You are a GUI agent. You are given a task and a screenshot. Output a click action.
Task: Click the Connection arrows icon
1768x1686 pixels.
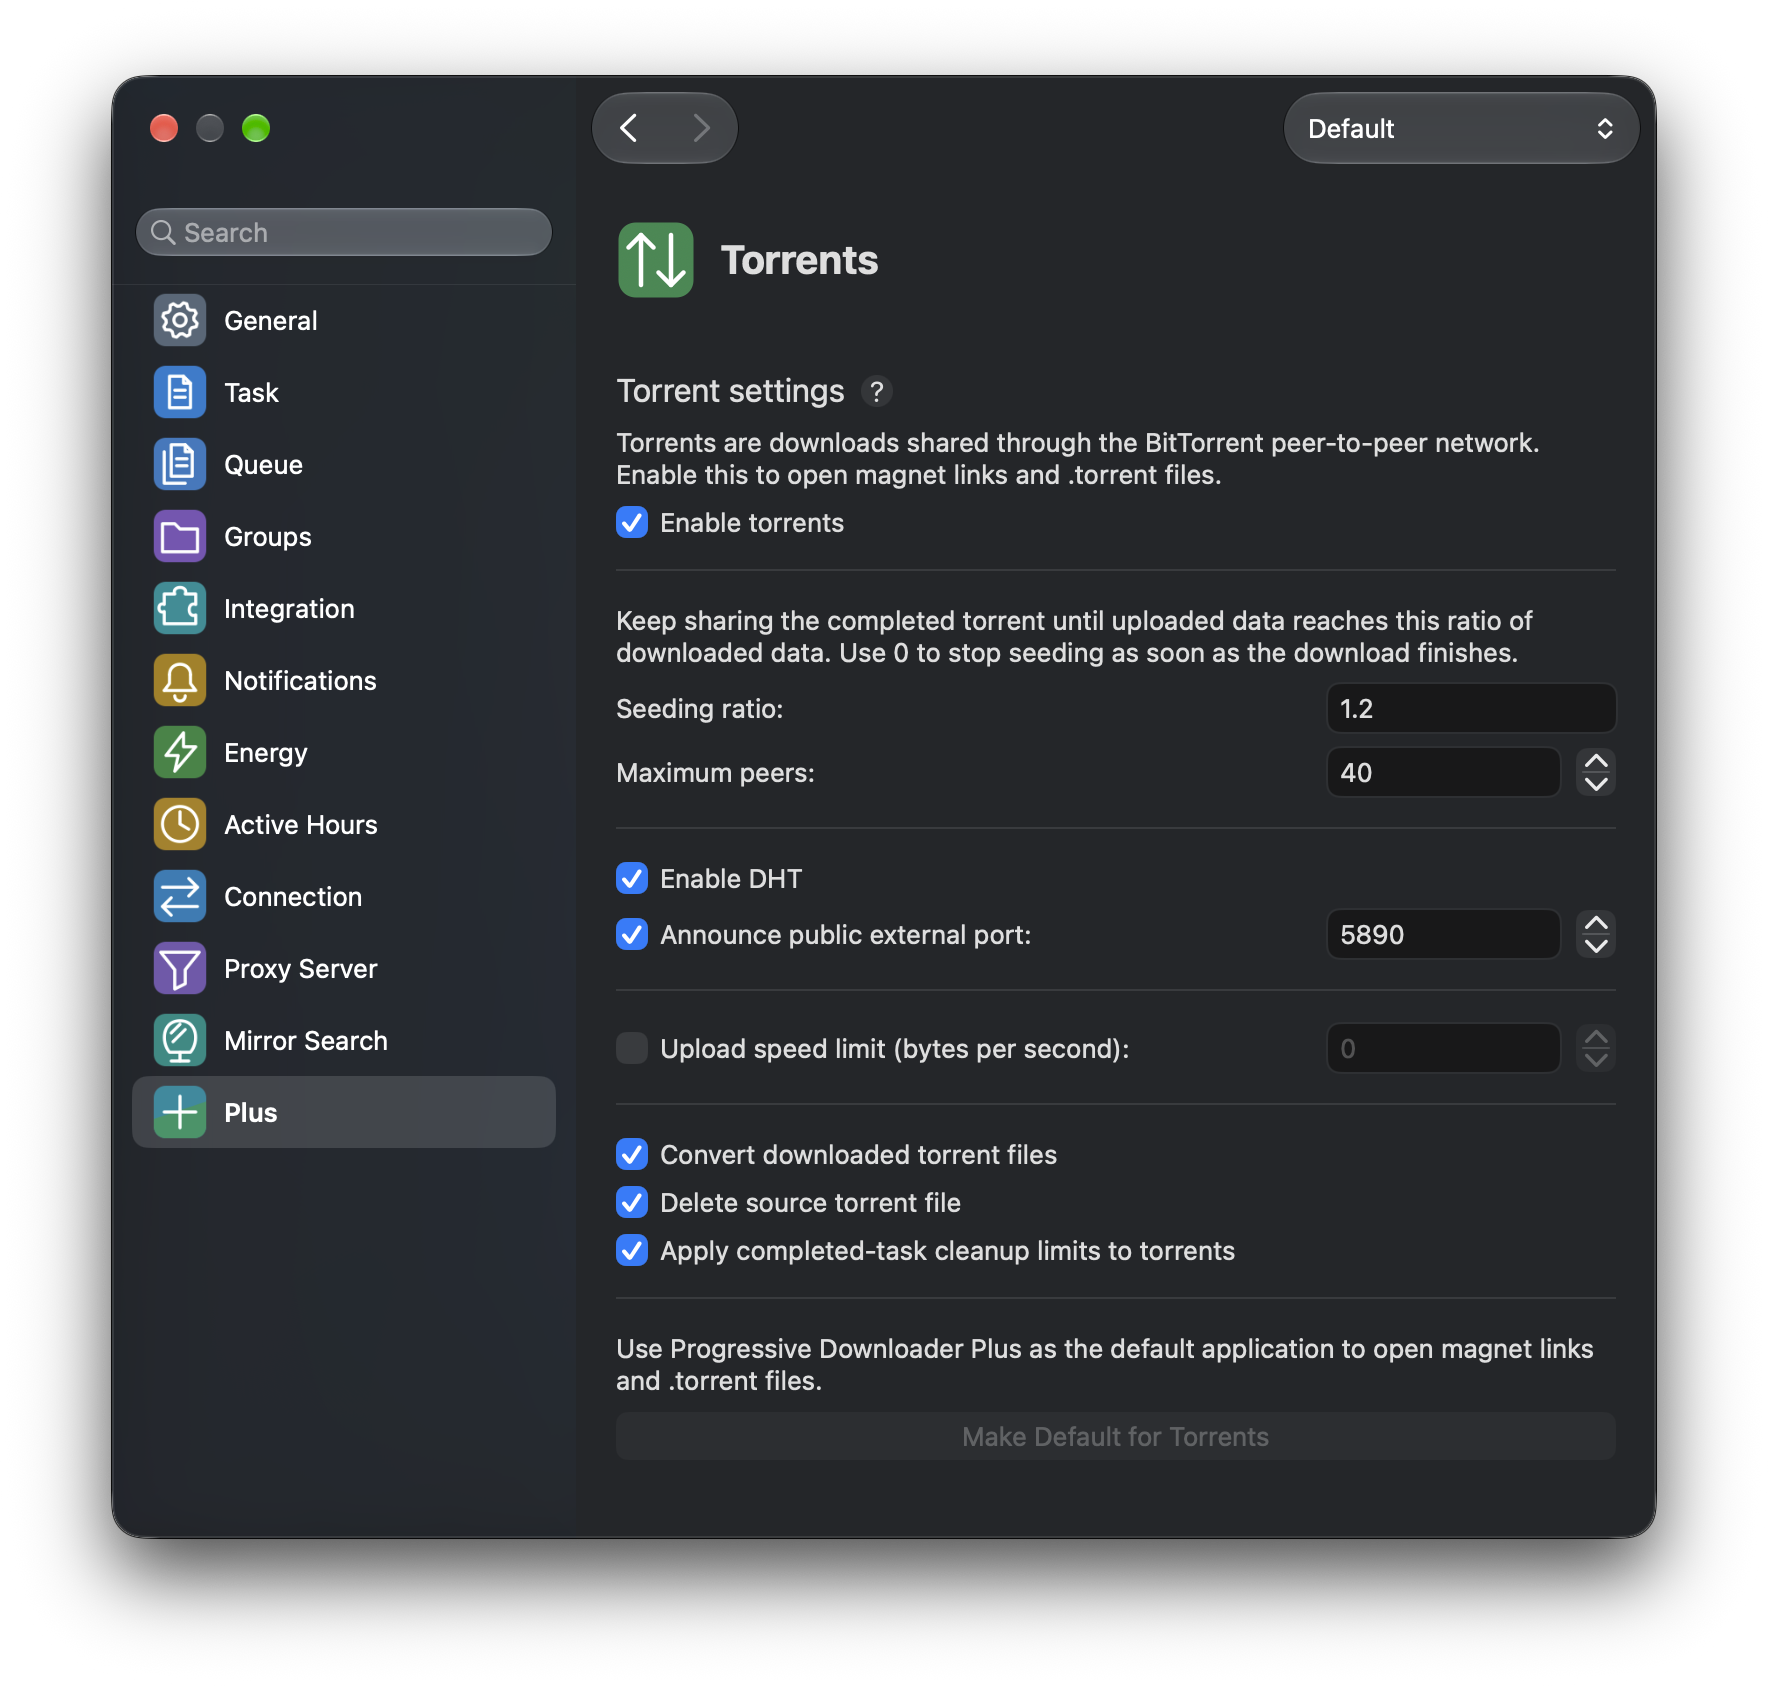[x=180, y=896]
